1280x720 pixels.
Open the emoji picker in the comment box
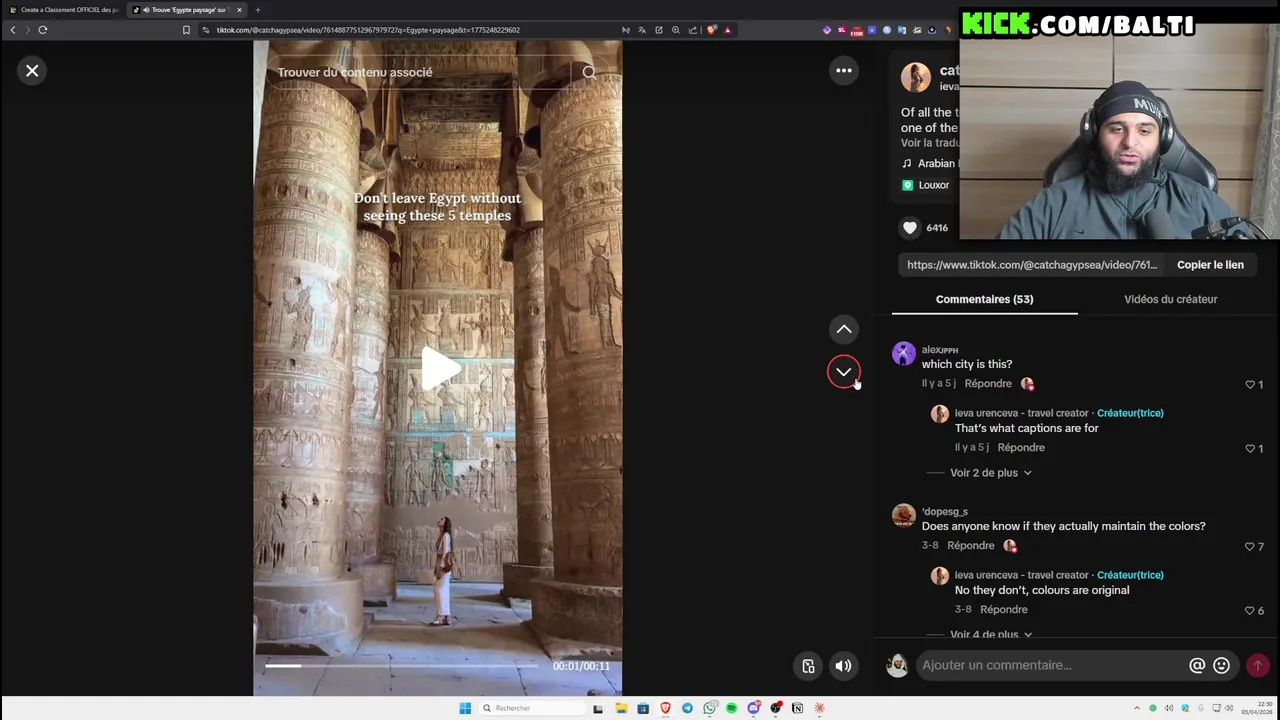point(1221,665)
